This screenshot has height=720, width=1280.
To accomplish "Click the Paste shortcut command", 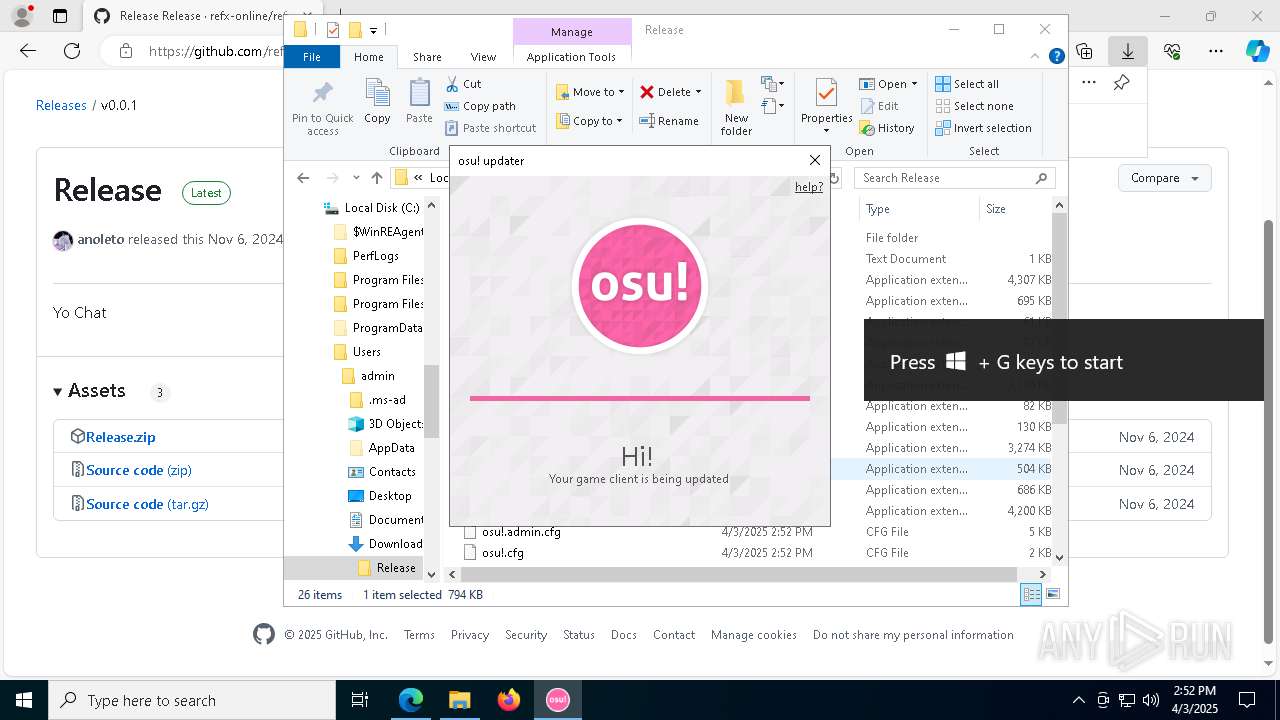I will pyautogui.click(x=491, y=128).
